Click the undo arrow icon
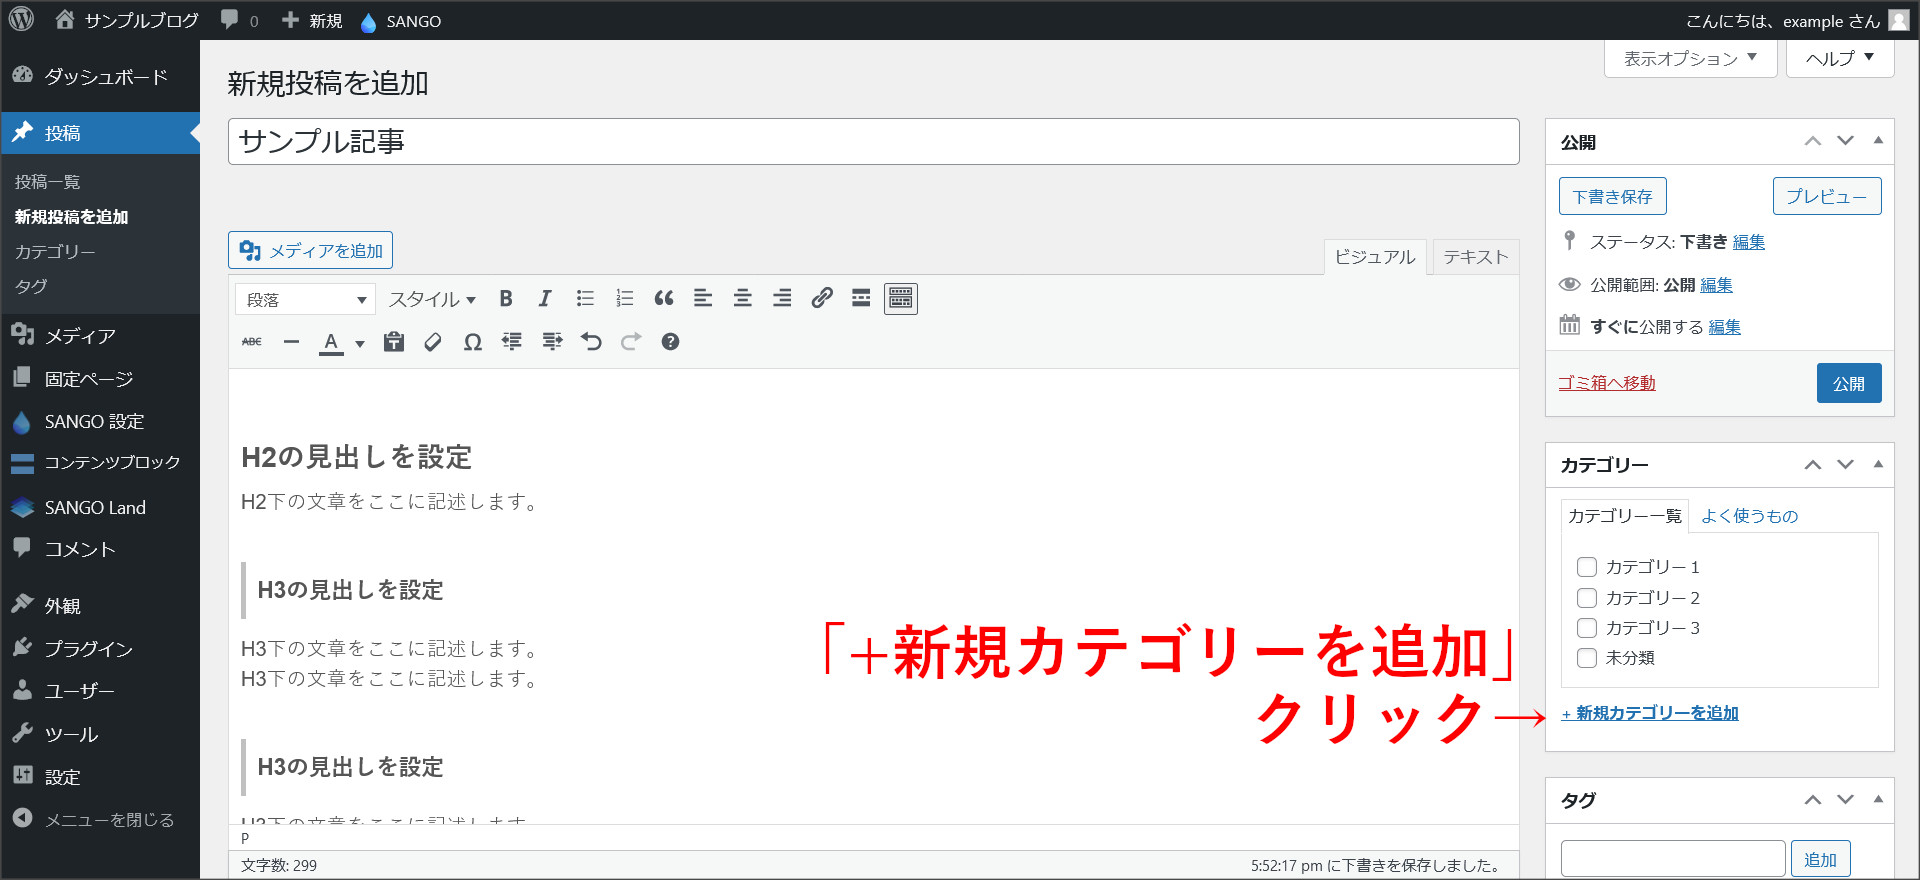Viewport: 1920px width, 880px height. coord(591,342)
